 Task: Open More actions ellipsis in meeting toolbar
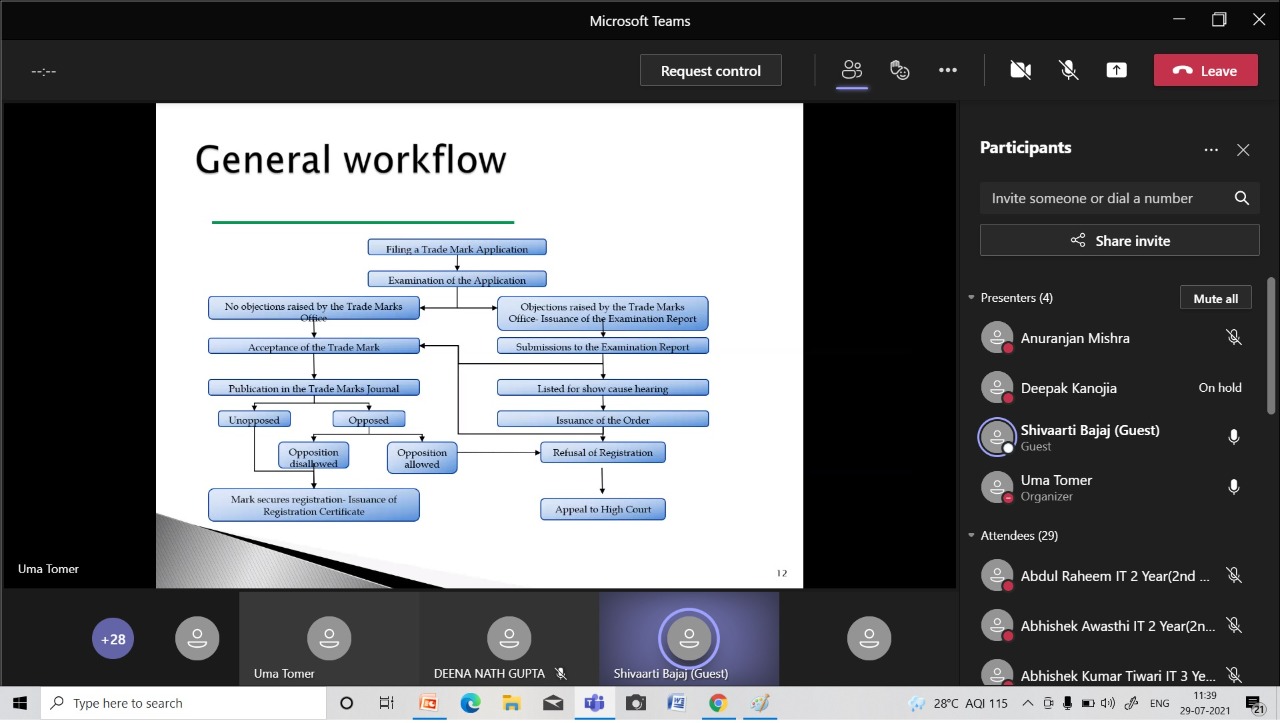coord(948,70)
